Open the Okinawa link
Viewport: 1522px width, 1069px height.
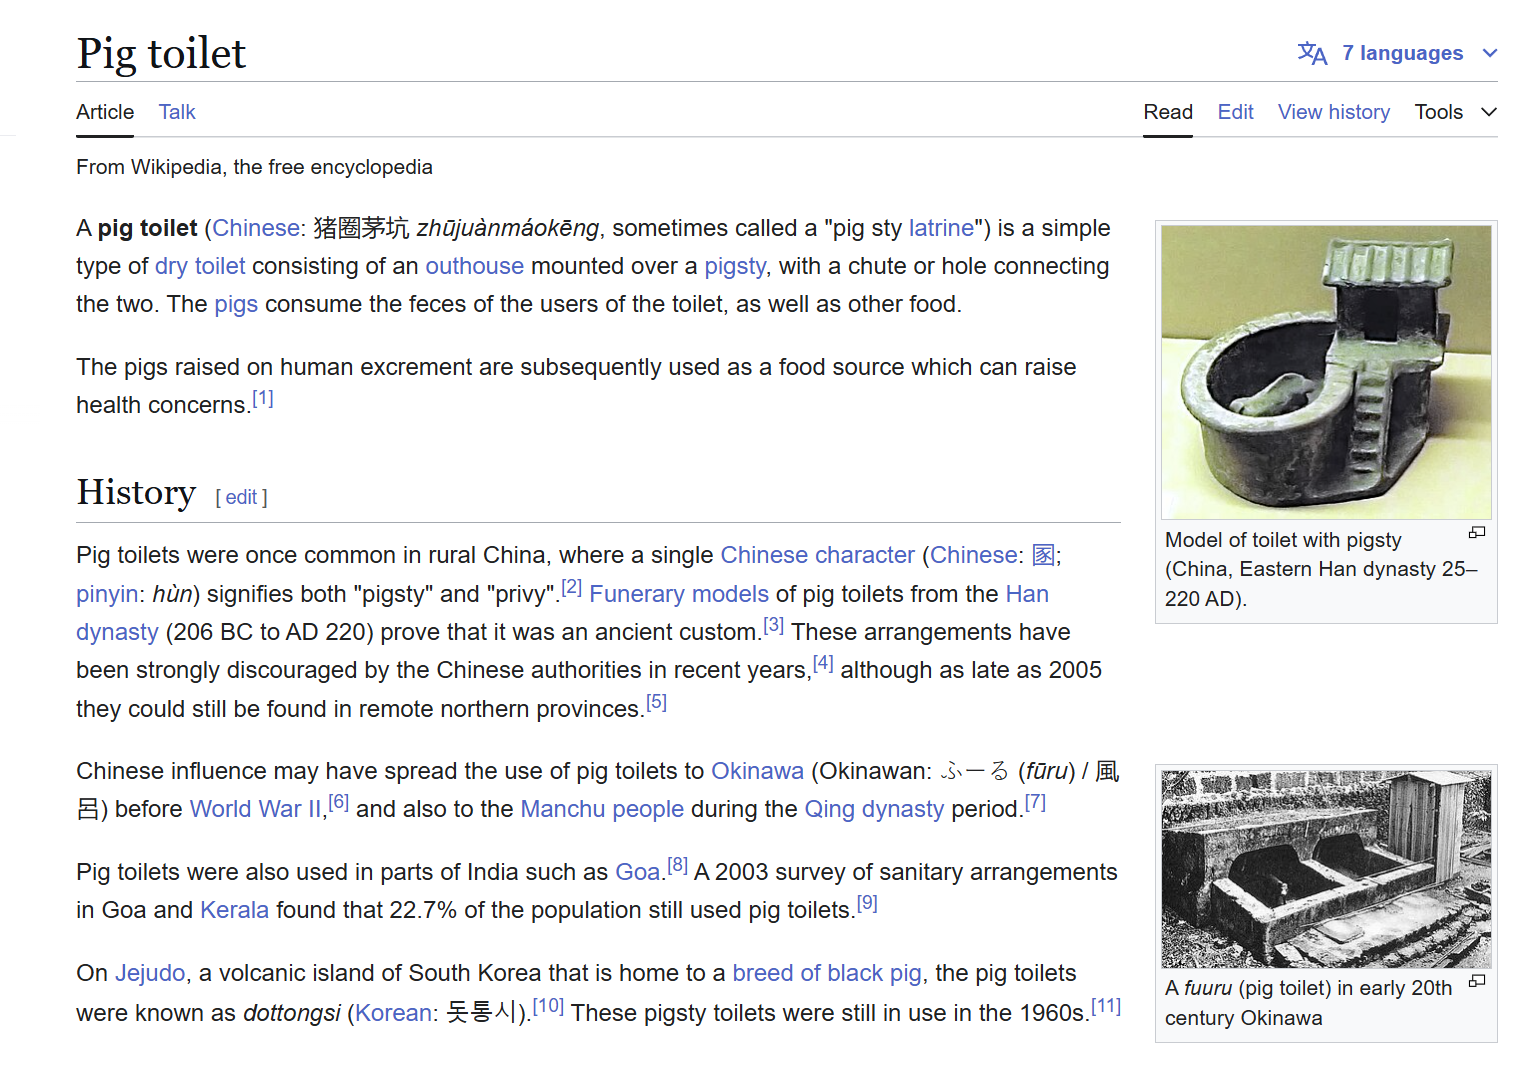pyautogui.click(x=757, y=771)
